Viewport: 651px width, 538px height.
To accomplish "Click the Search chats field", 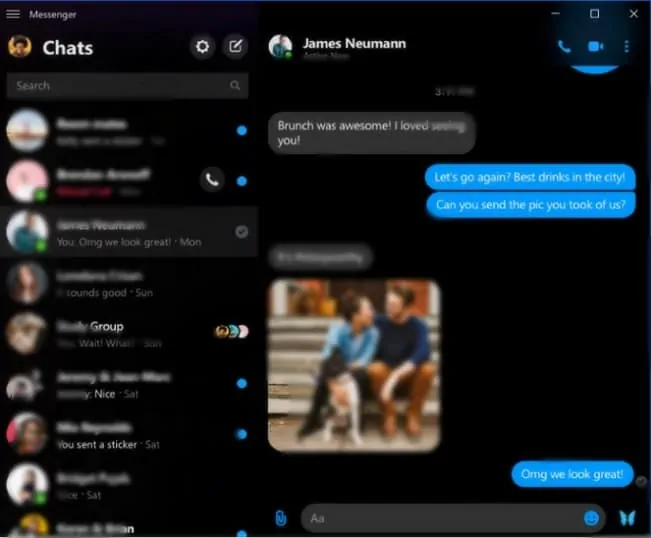I will 127,86.
